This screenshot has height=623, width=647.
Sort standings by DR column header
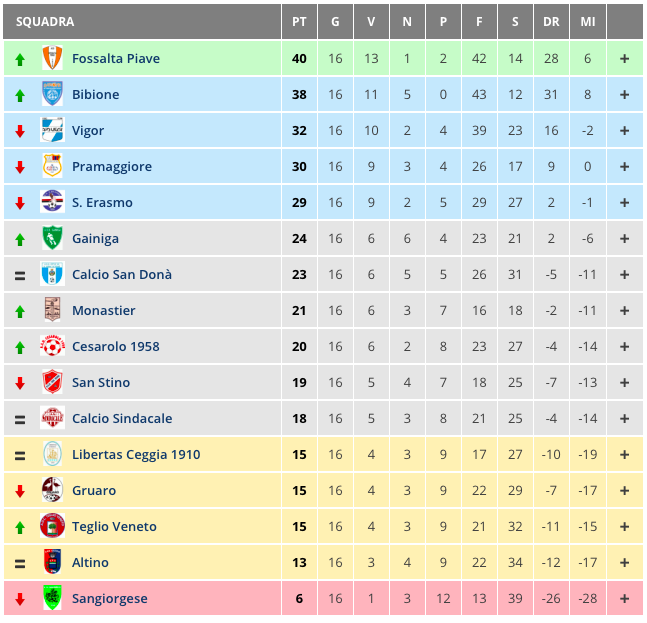[x=551, y=21]
